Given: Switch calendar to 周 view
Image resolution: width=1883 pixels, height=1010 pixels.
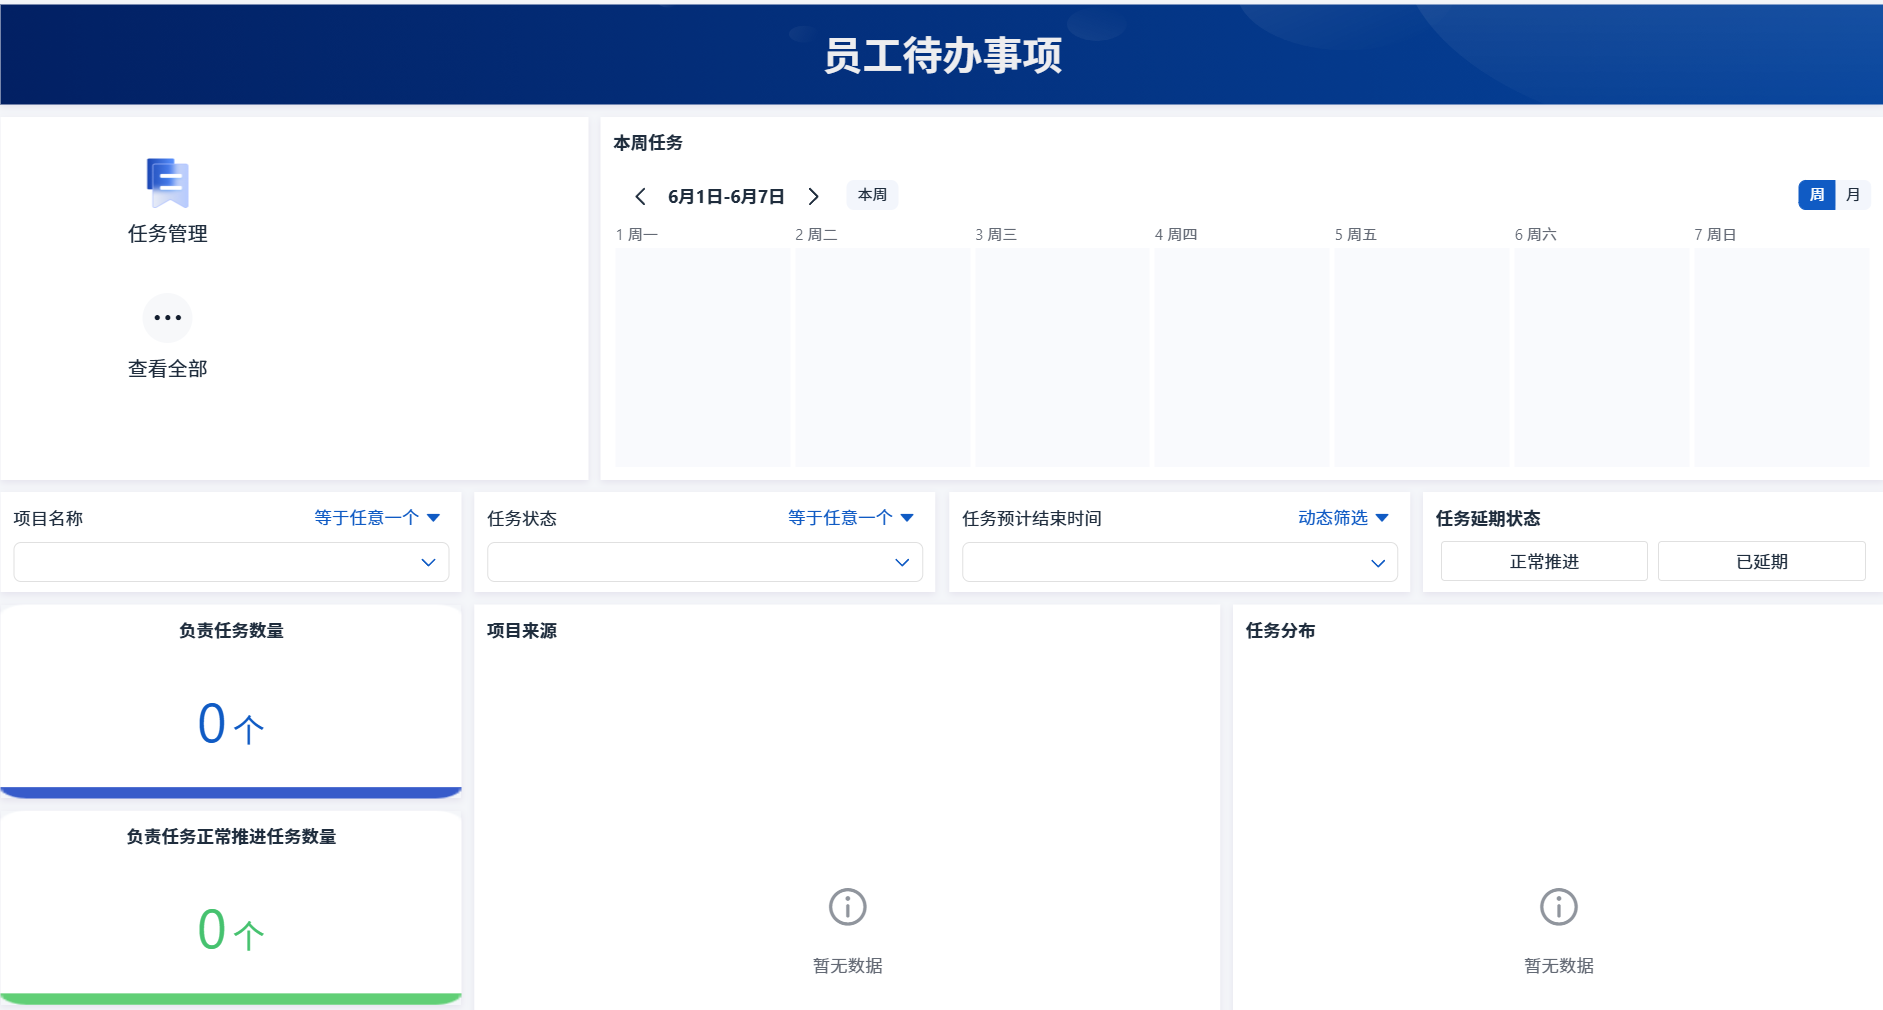Looking at the screenshot, I should [1817, 195].
